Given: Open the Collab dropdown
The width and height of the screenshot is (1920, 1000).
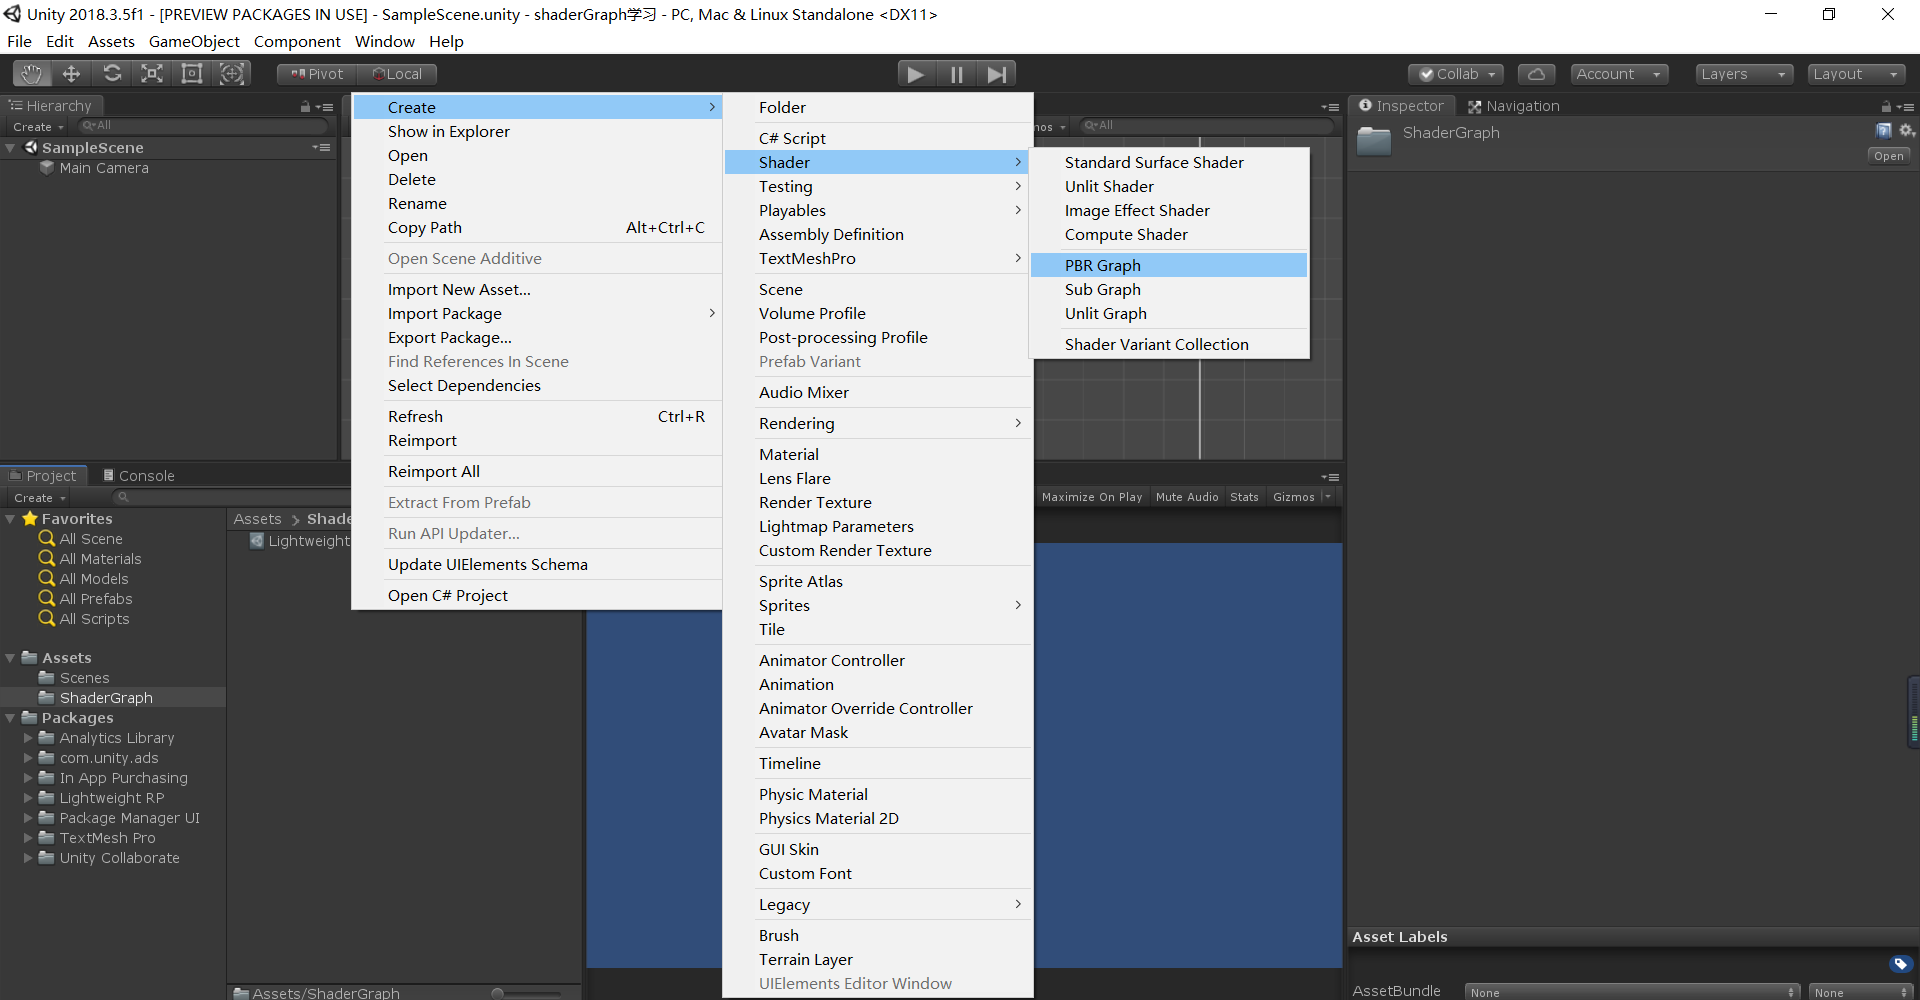Looking at the screenshot, I should tap(1456, 74).
